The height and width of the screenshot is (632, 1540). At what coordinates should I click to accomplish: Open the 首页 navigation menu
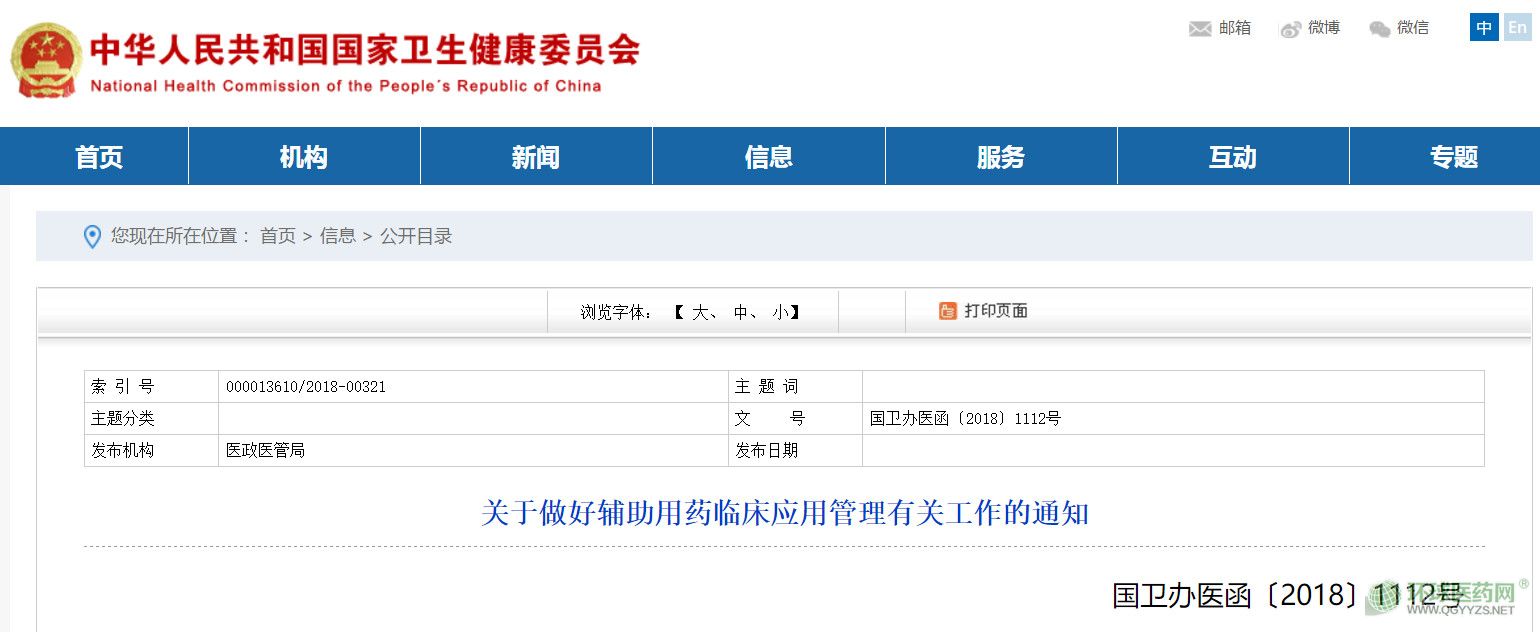coord(99,157)
